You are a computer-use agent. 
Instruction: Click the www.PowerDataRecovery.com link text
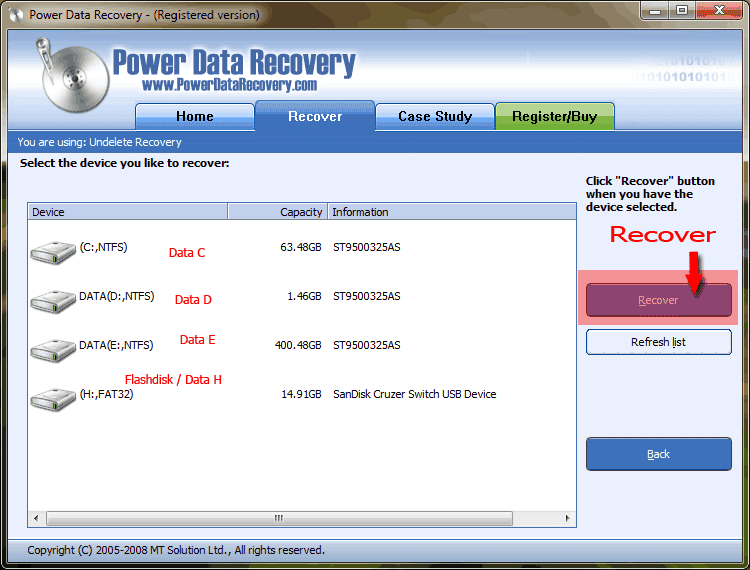[230, 85]
